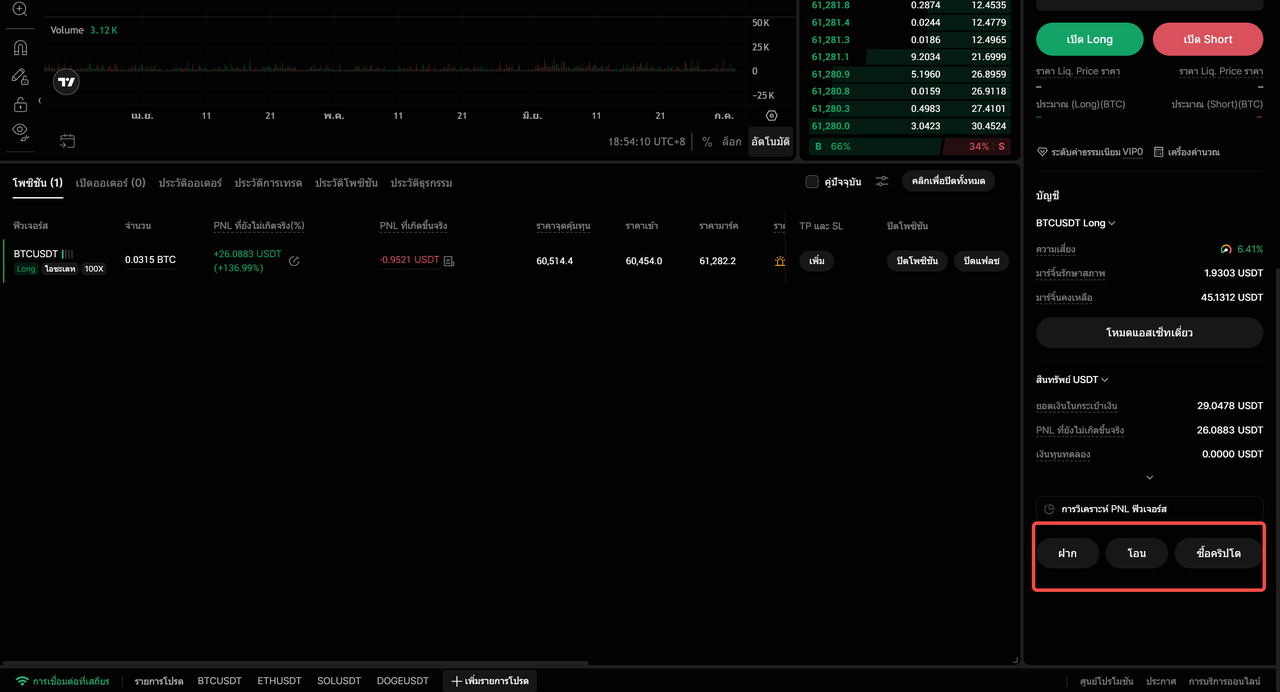Select the lock drawing tools pencil icon
The height and width of the screenshot is (692, 1280).
[20, 76]
